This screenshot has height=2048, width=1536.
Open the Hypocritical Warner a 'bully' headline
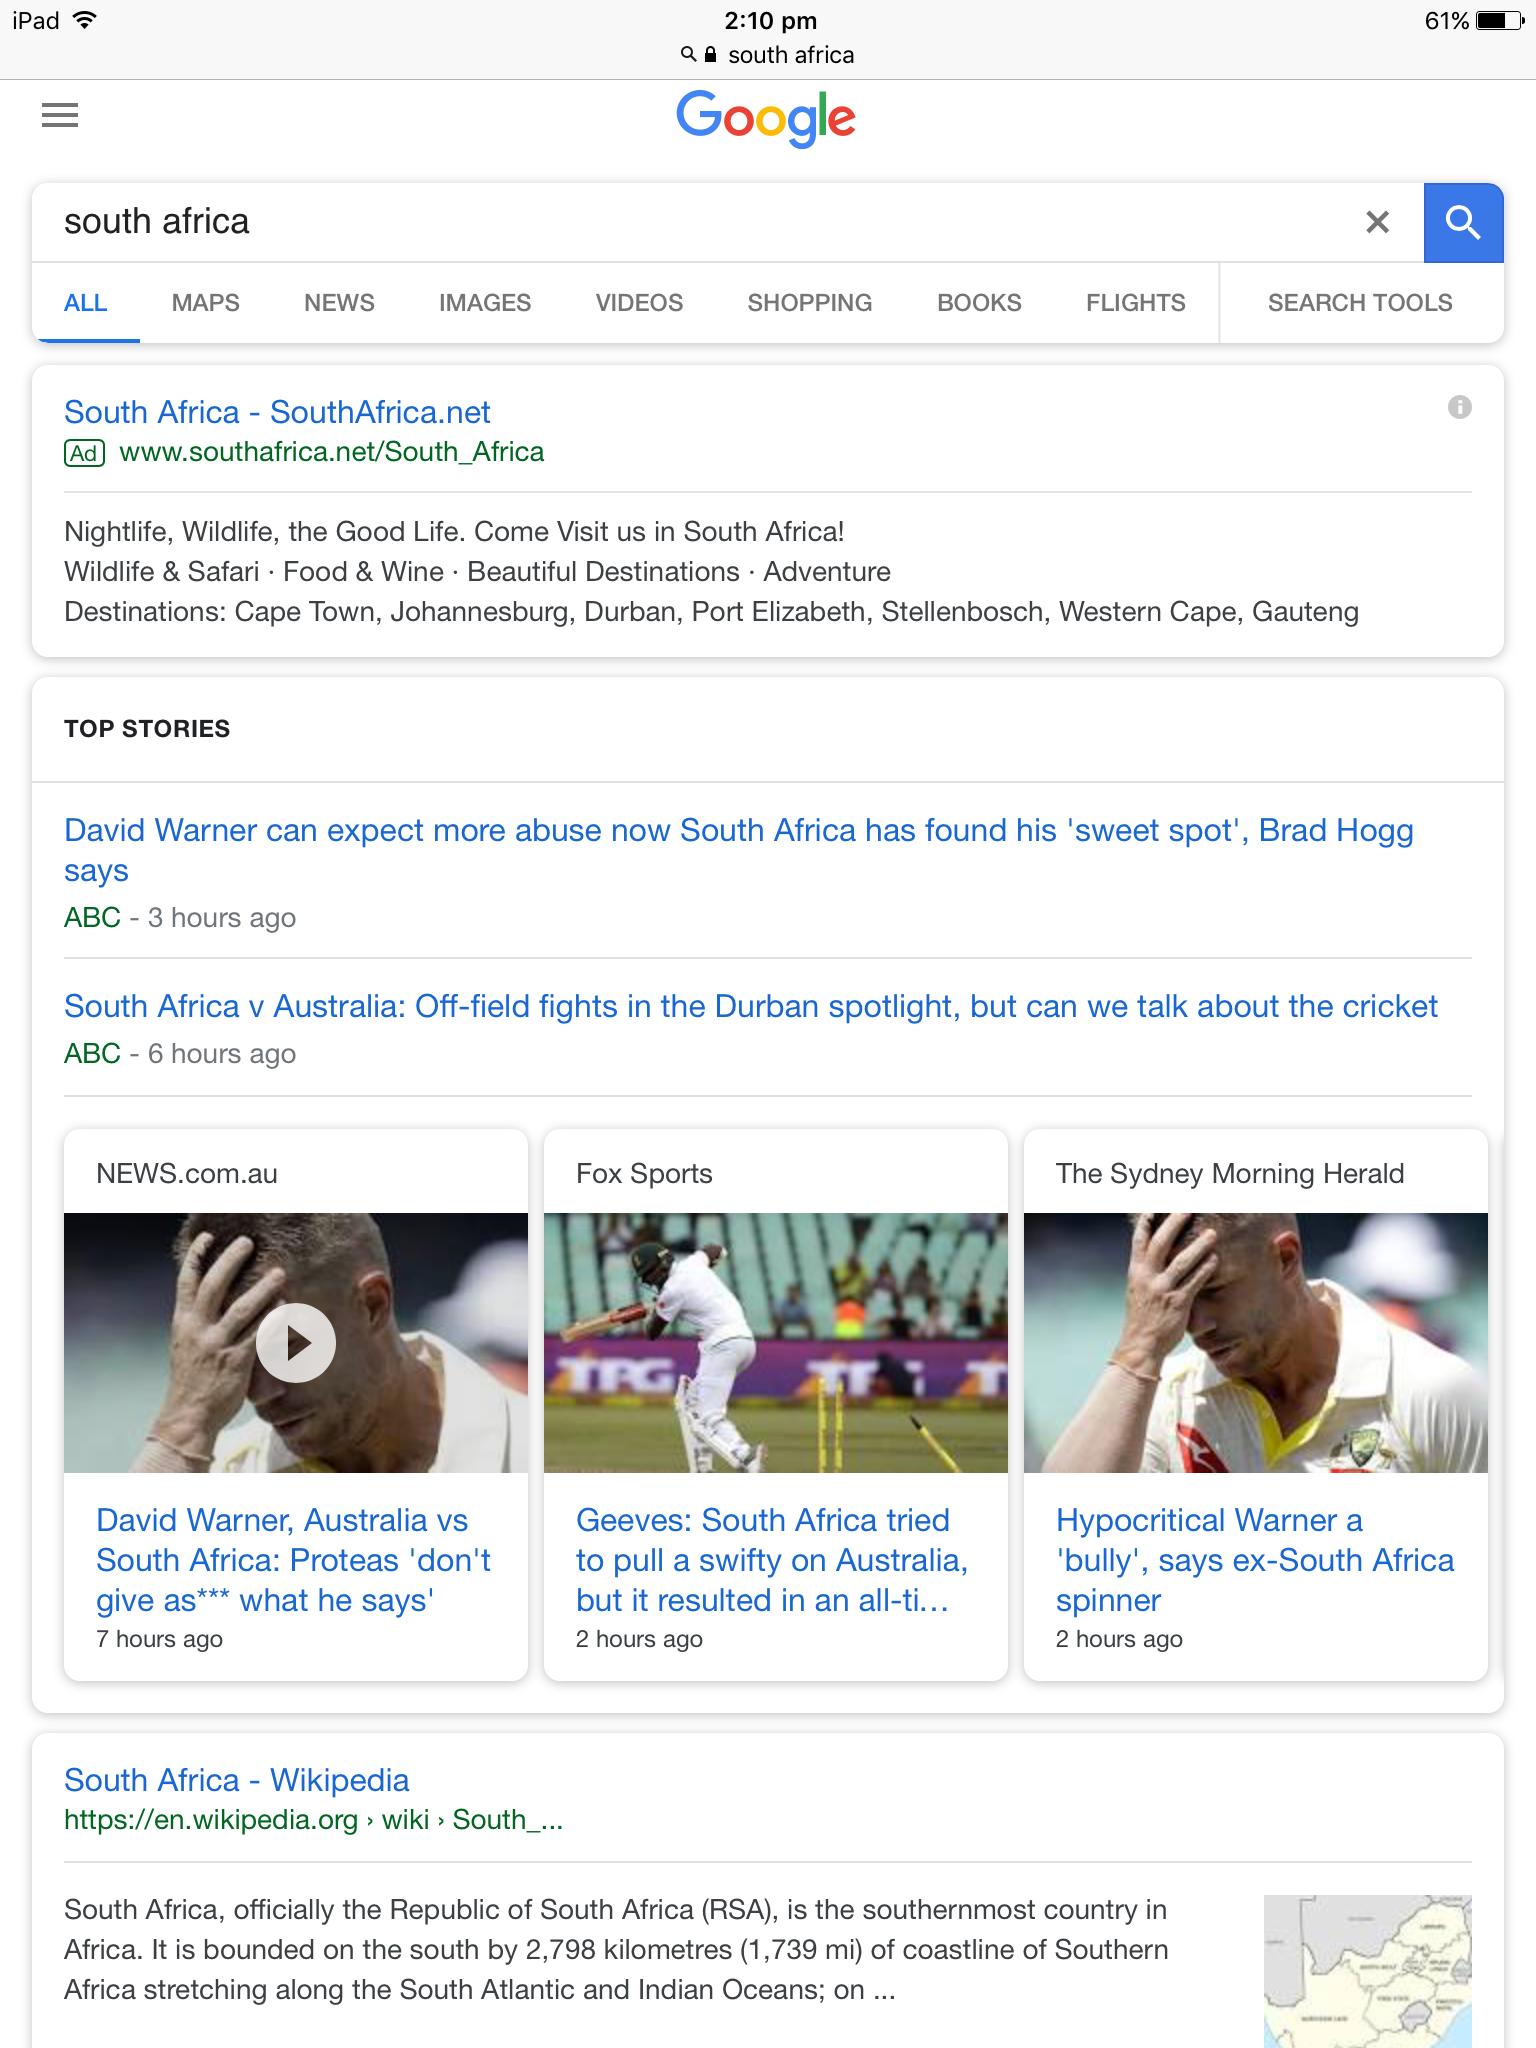click(x=1255, y=1560)
